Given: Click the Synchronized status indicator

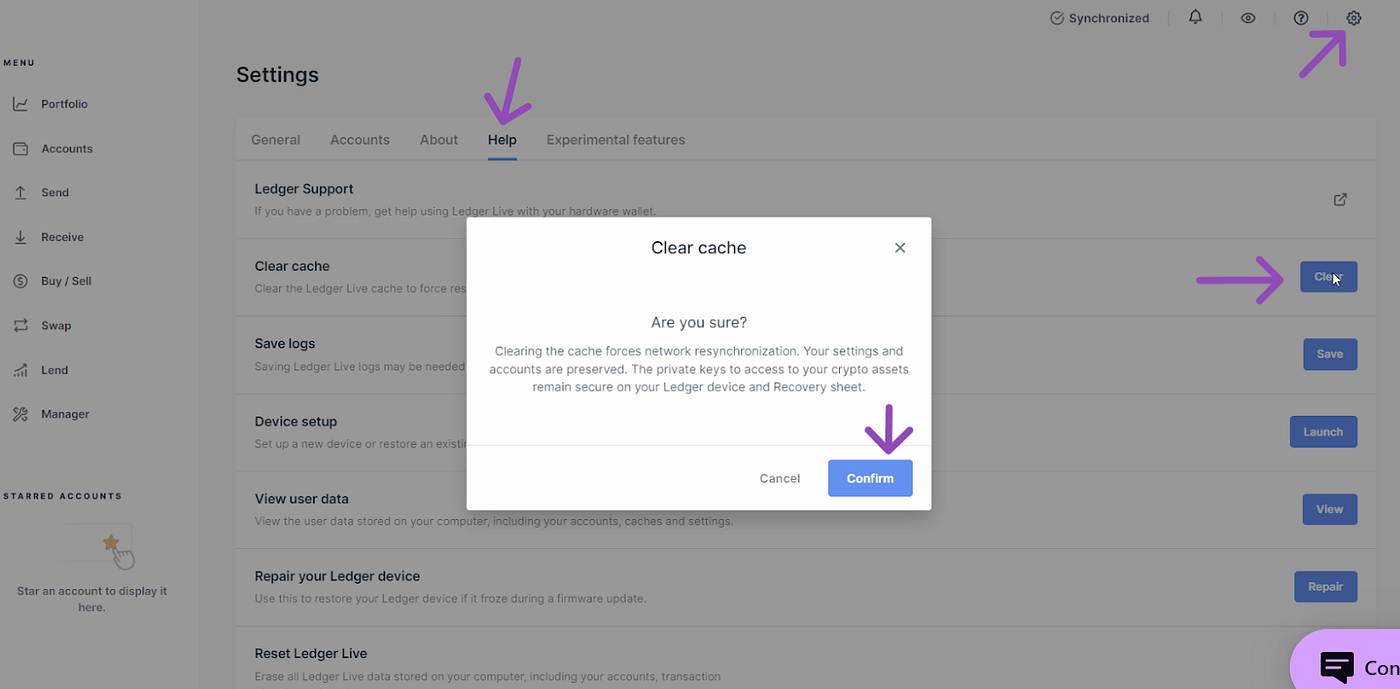Looking at the screenshot, I should pyautogui.click(x=1100, y=18).
